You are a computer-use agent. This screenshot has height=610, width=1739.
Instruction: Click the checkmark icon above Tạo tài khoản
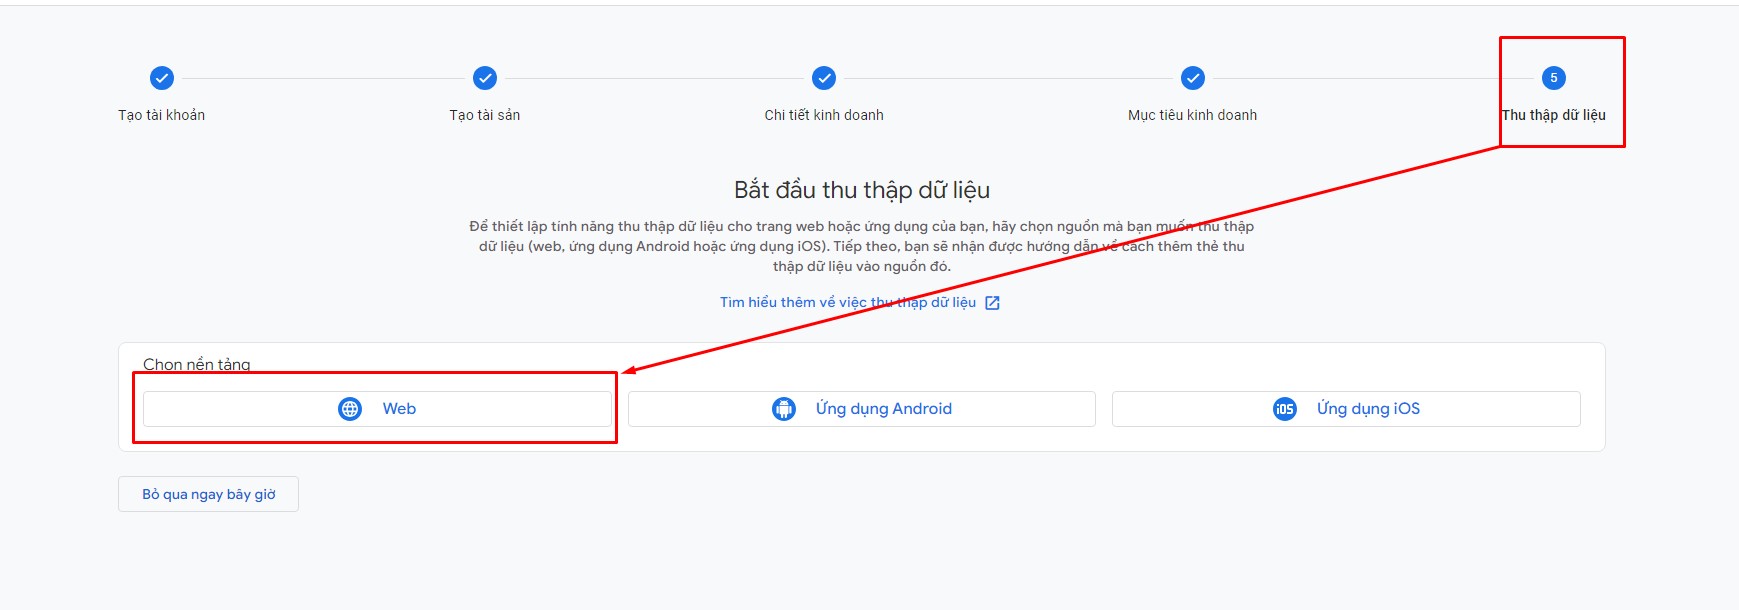162,78
